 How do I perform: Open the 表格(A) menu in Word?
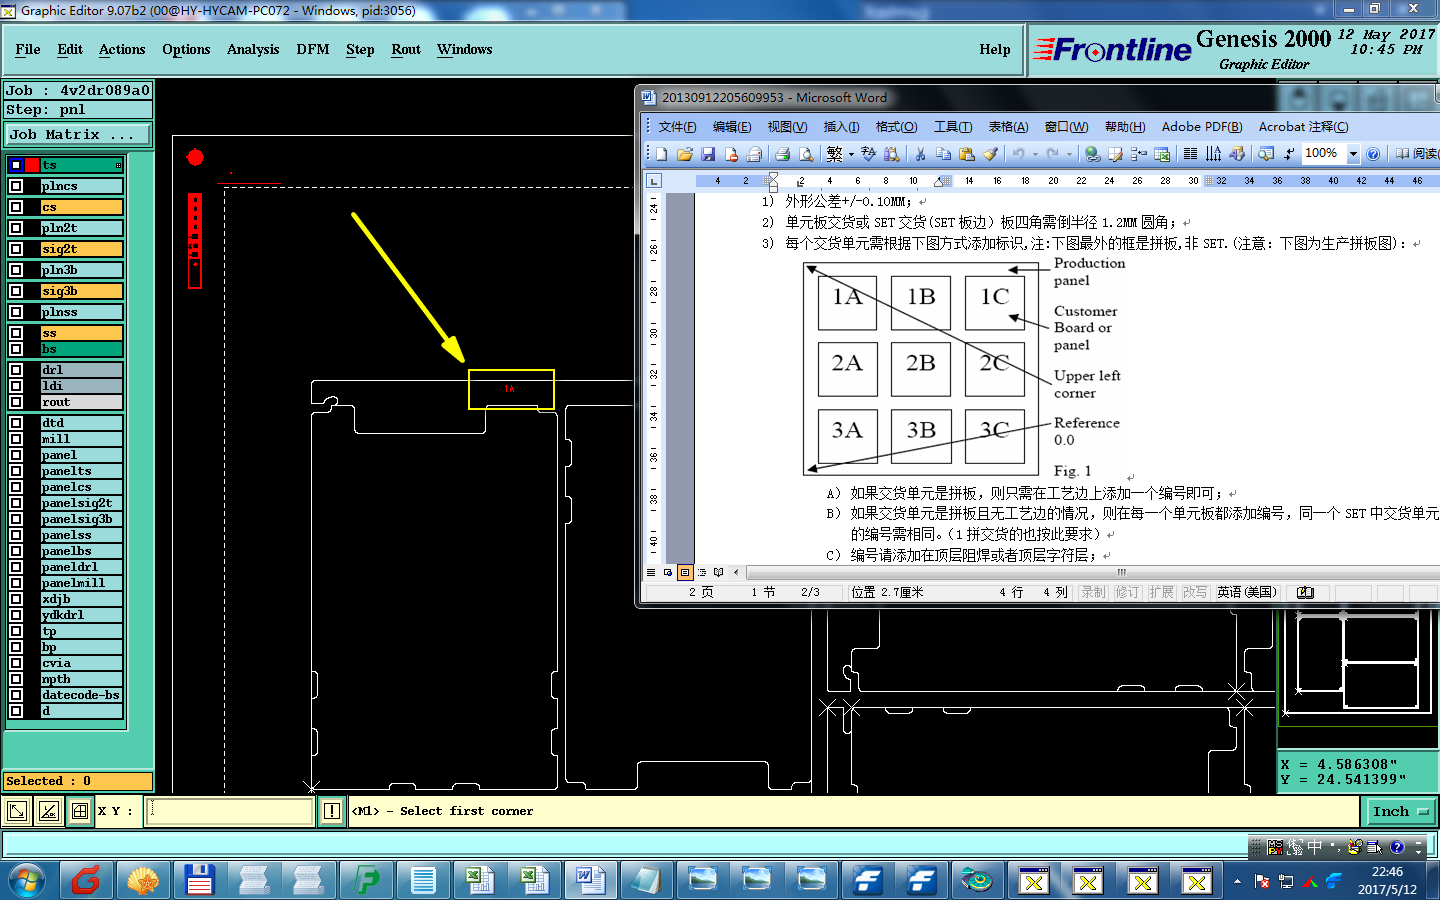(1008, 127)
